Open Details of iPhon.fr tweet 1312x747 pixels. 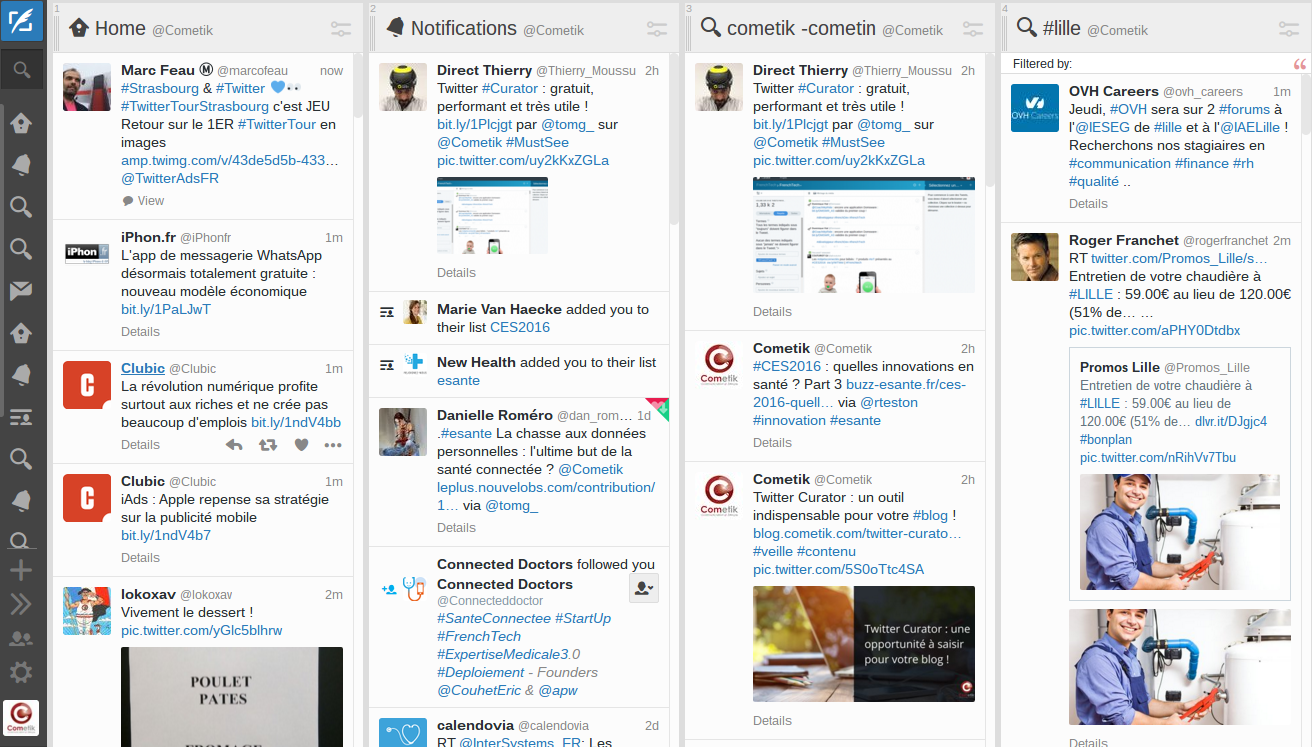[x=140, y=331]
